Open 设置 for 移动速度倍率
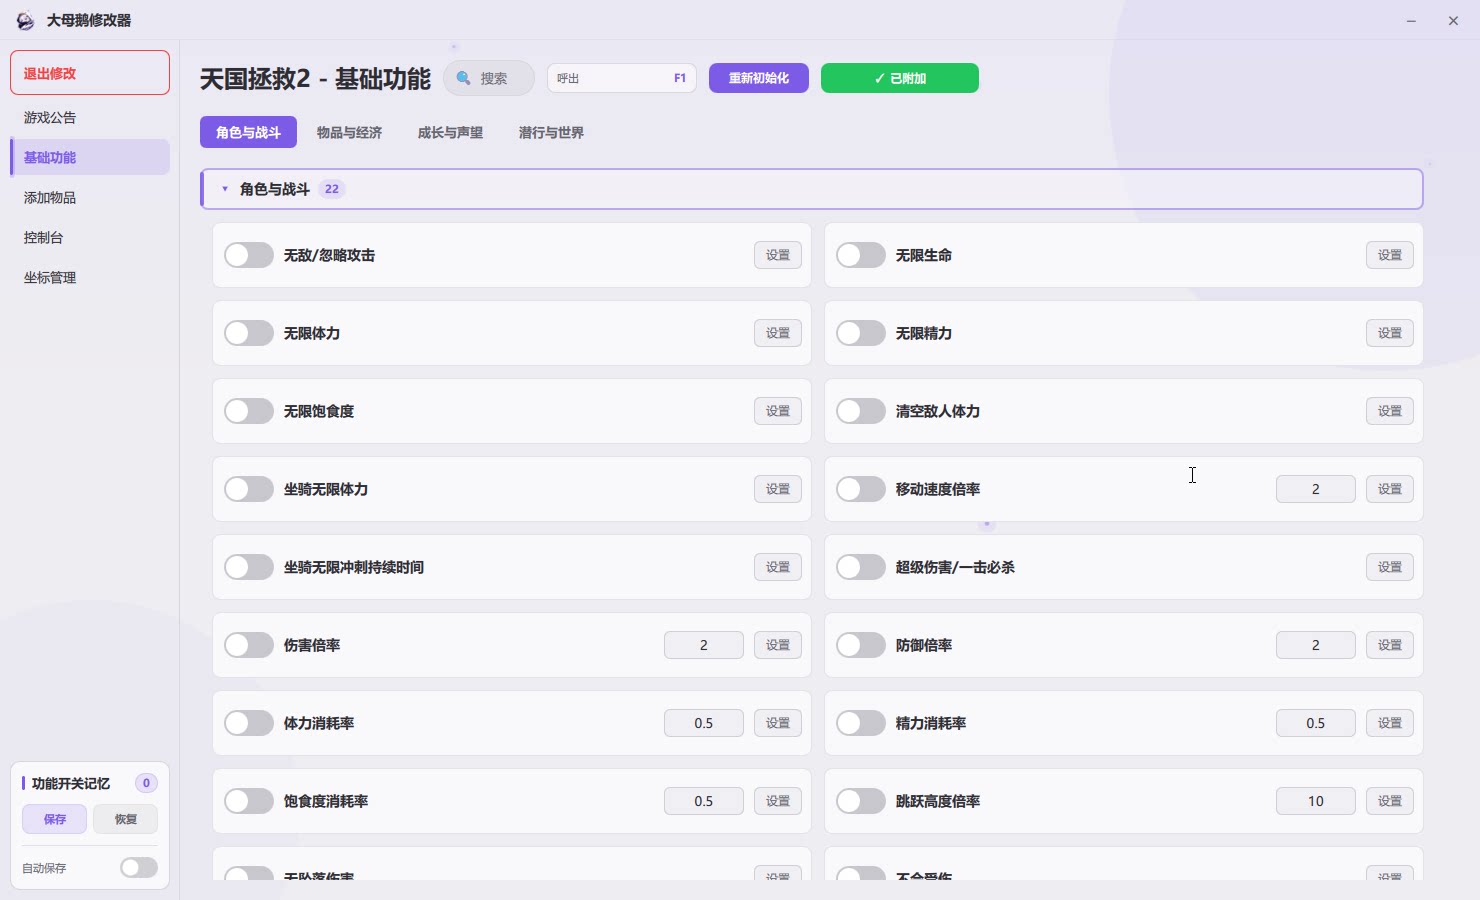1480x900 pixels. pos(1390,489)
